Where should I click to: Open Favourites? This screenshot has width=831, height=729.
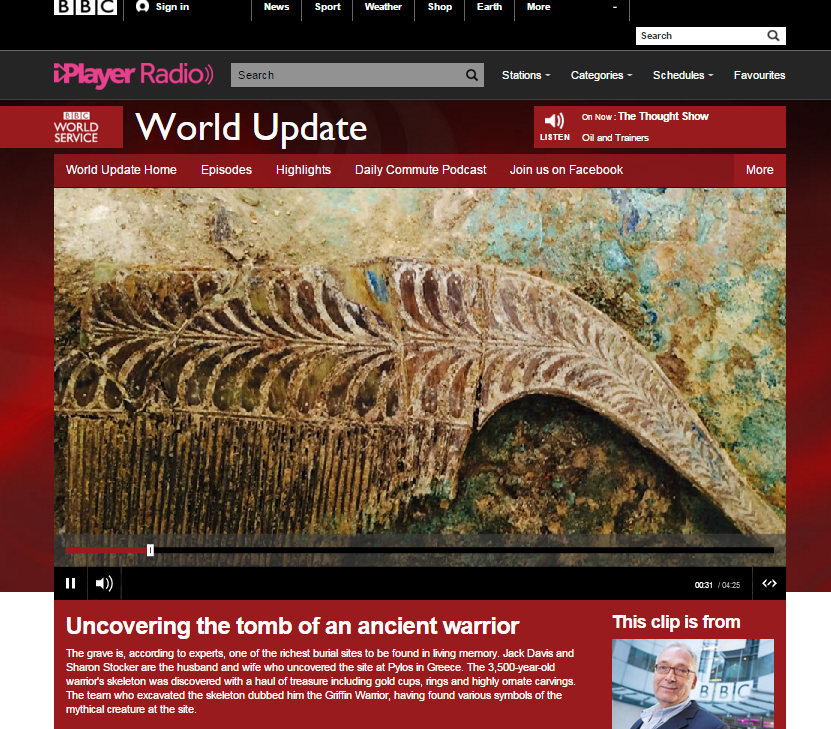click(x=759, y=75)
